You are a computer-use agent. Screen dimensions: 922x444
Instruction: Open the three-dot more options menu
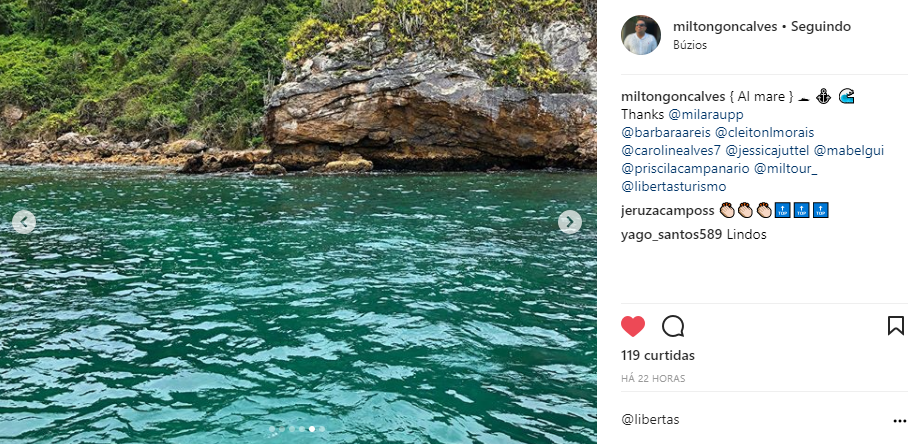tap(899, 421)
